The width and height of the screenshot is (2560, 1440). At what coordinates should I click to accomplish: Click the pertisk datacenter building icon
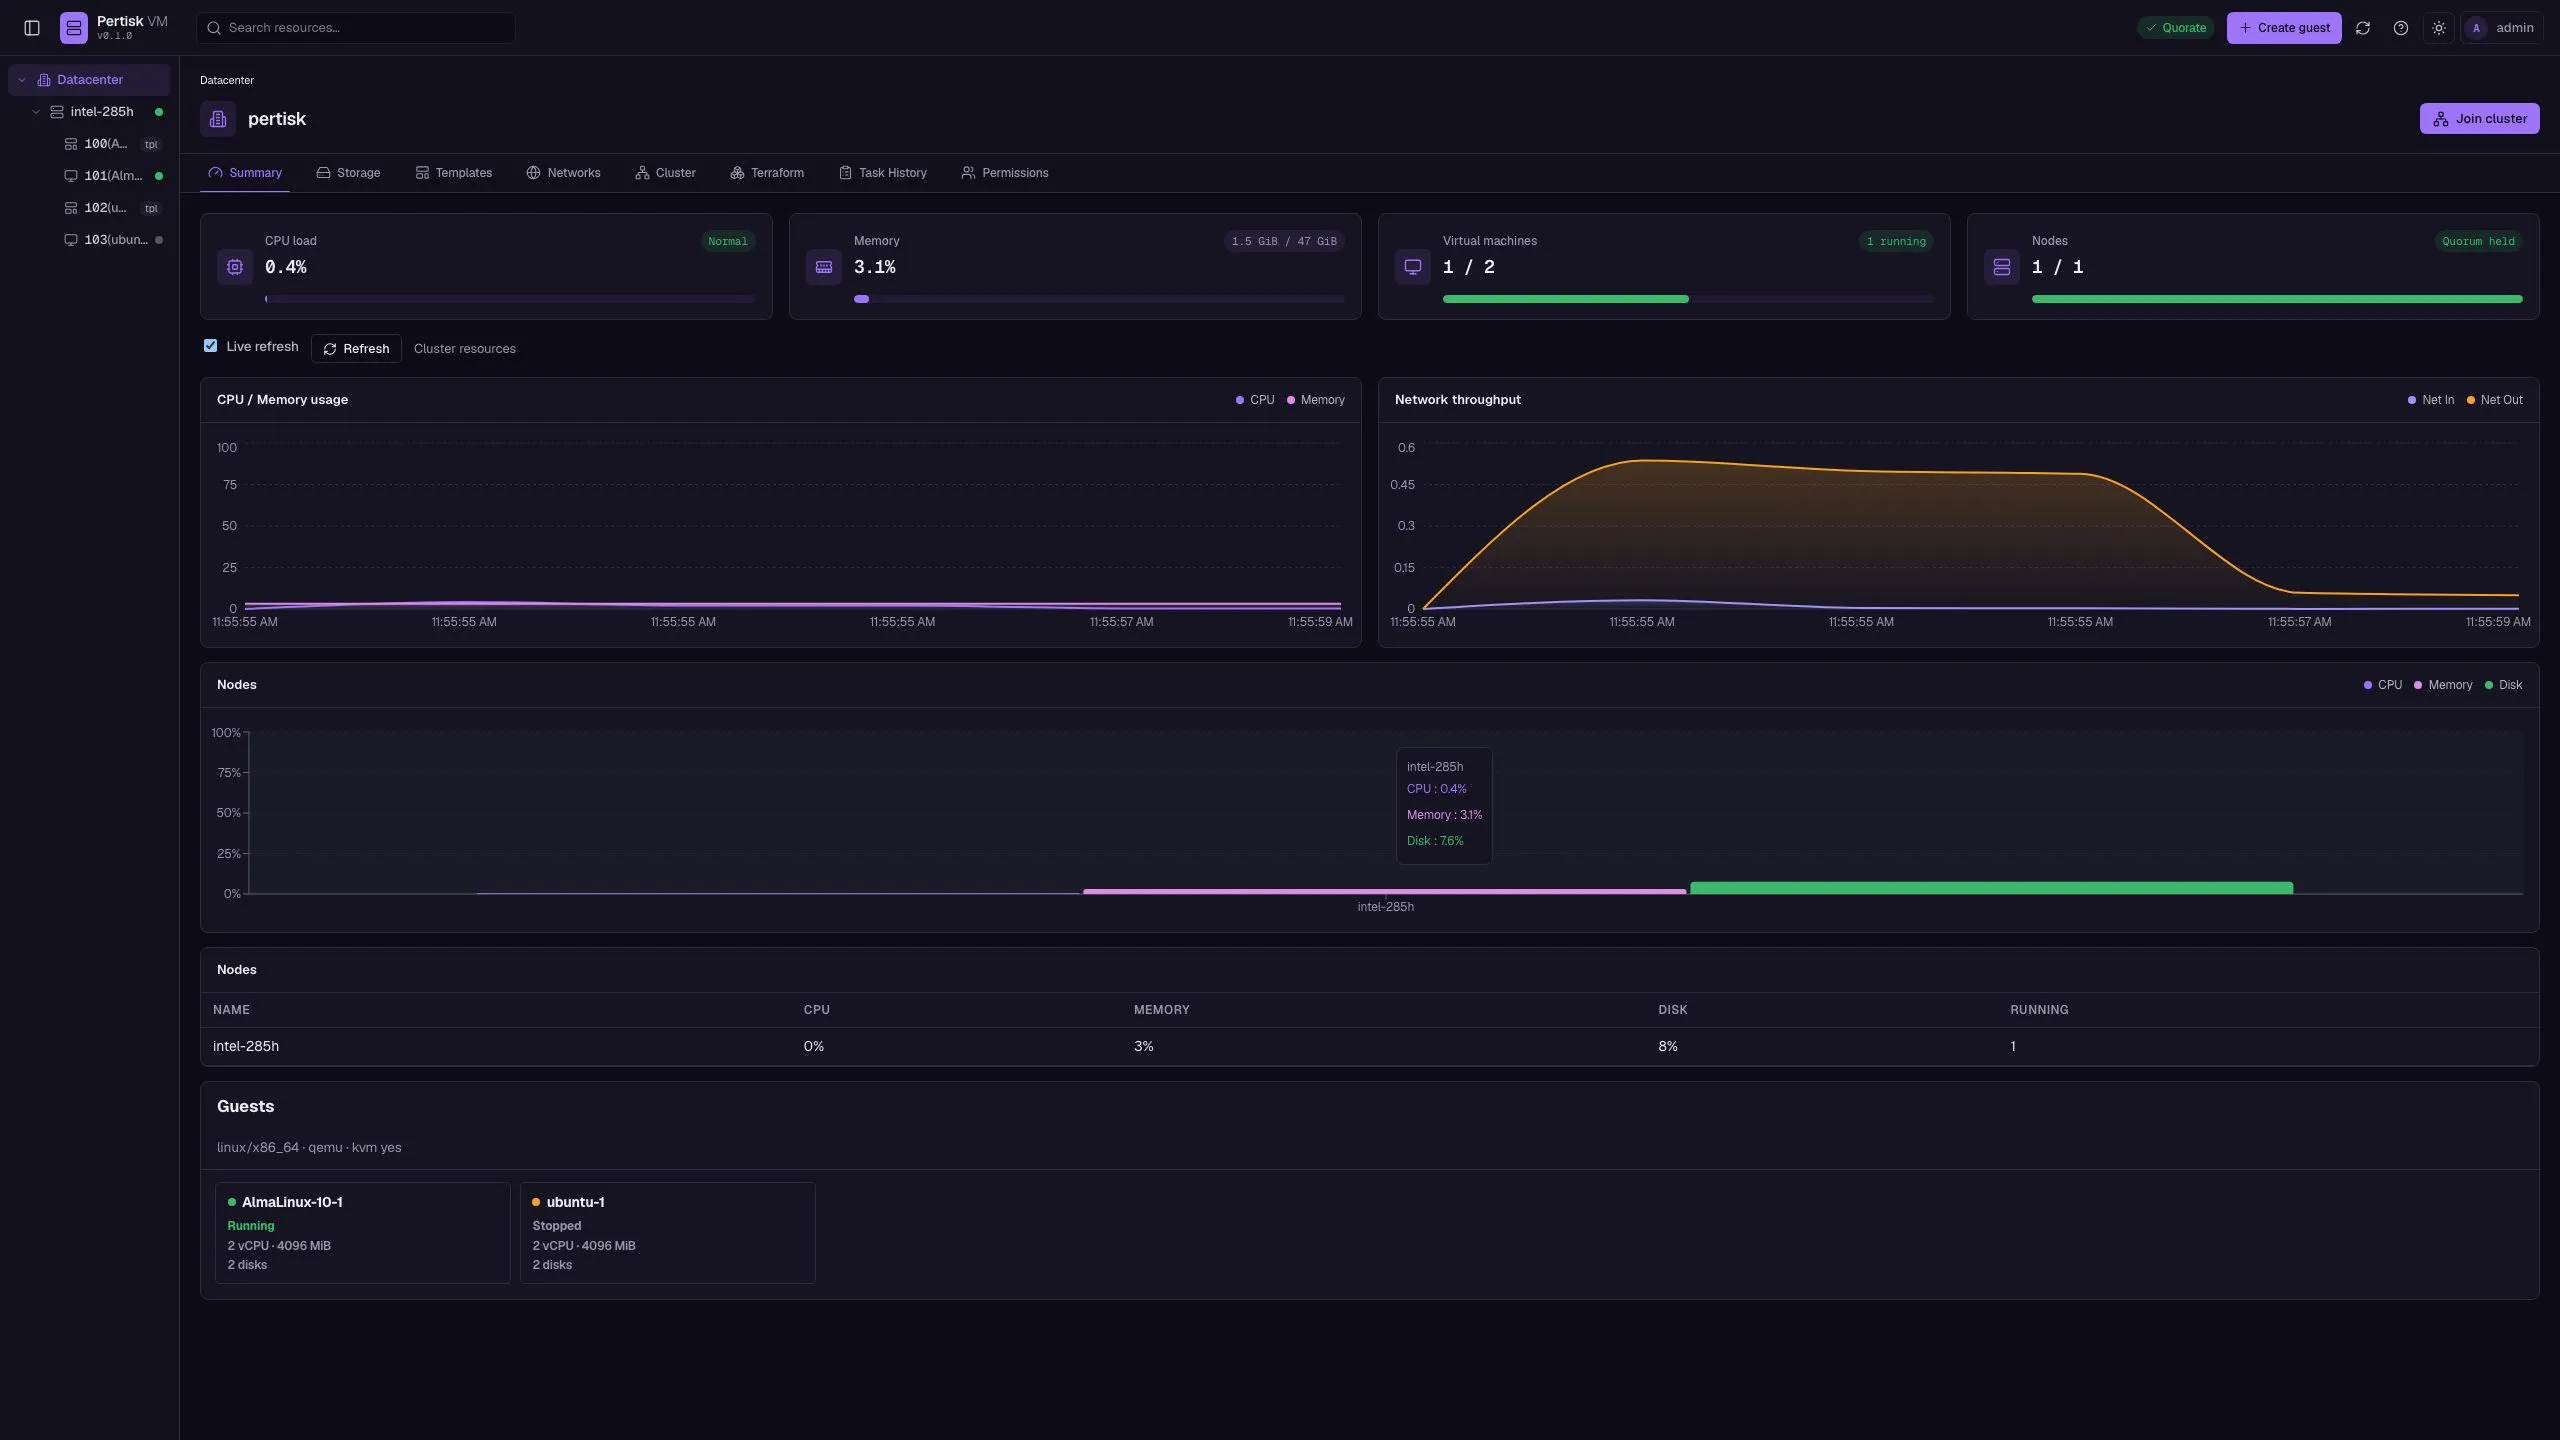(x=218, y=119)
